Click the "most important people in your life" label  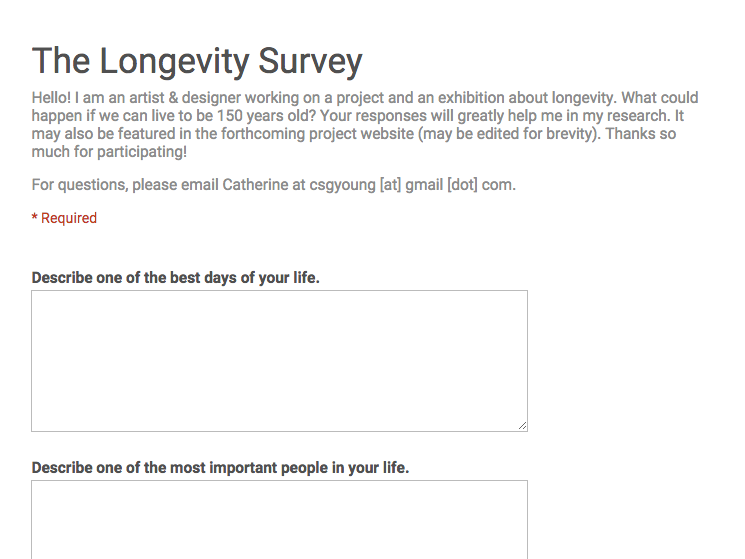[x=220, y=467]
